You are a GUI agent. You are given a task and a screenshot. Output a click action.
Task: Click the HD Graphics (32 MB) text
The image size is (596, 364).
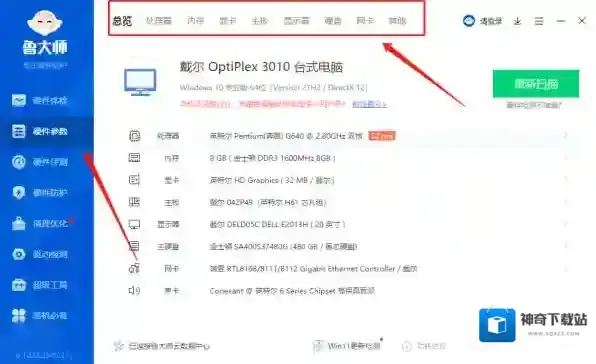(x=272, y=180)
